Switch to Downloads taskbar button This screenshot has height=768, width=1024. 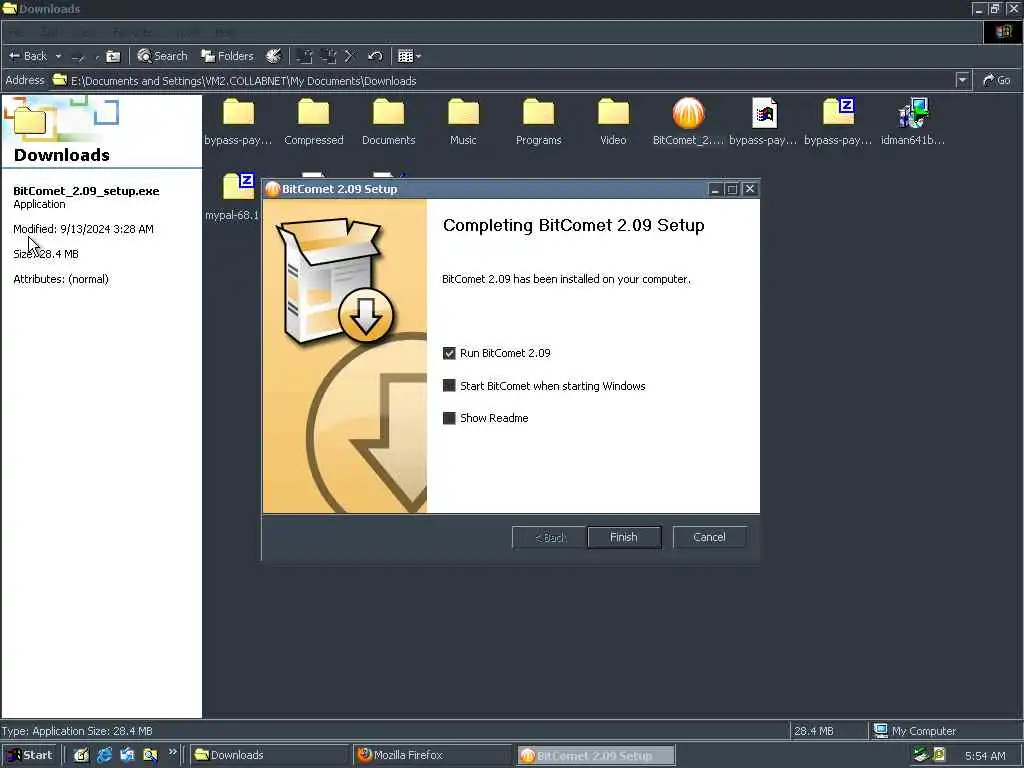[x=269, y=755]
